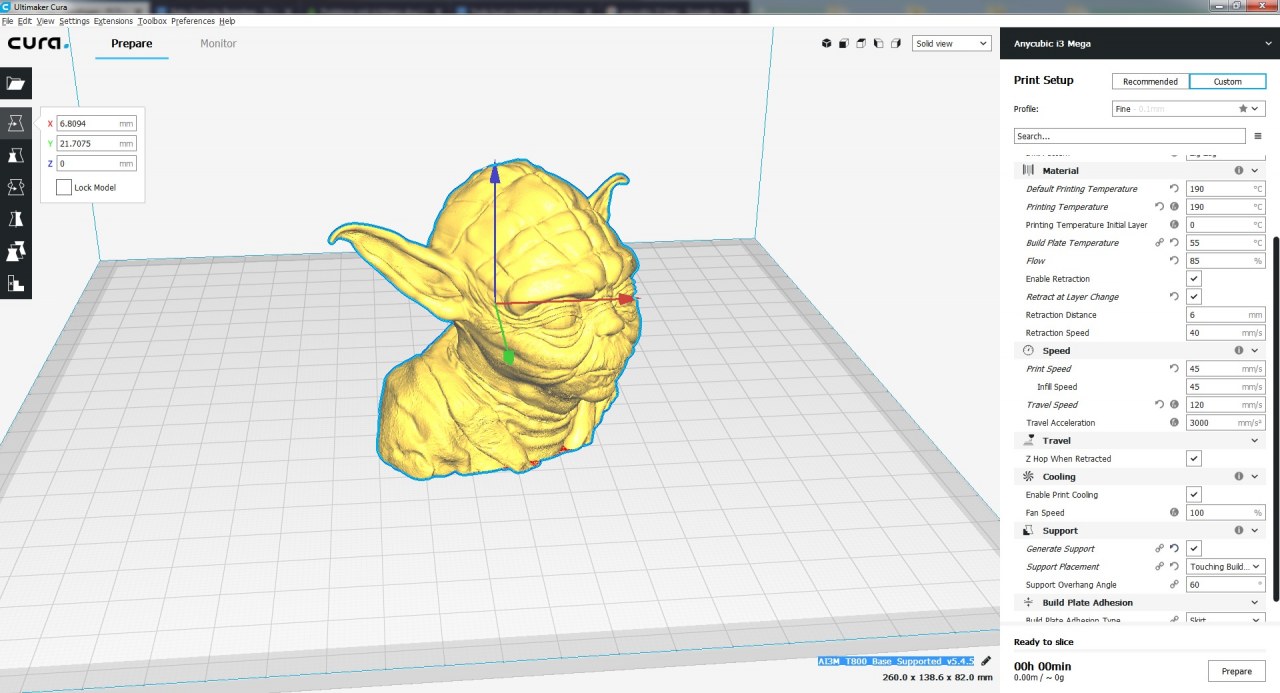This screenshot has height=693, width=1280.
Task: Toggle the Lock Model checkbox
Action: click(64, 187)
